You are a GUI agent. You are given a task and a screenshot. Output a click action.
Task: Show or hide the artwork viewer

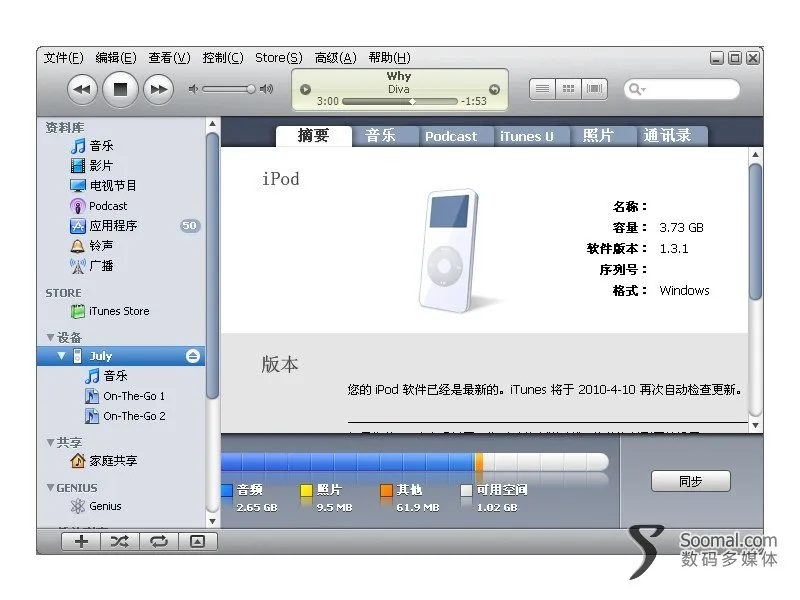coord(197,541)
